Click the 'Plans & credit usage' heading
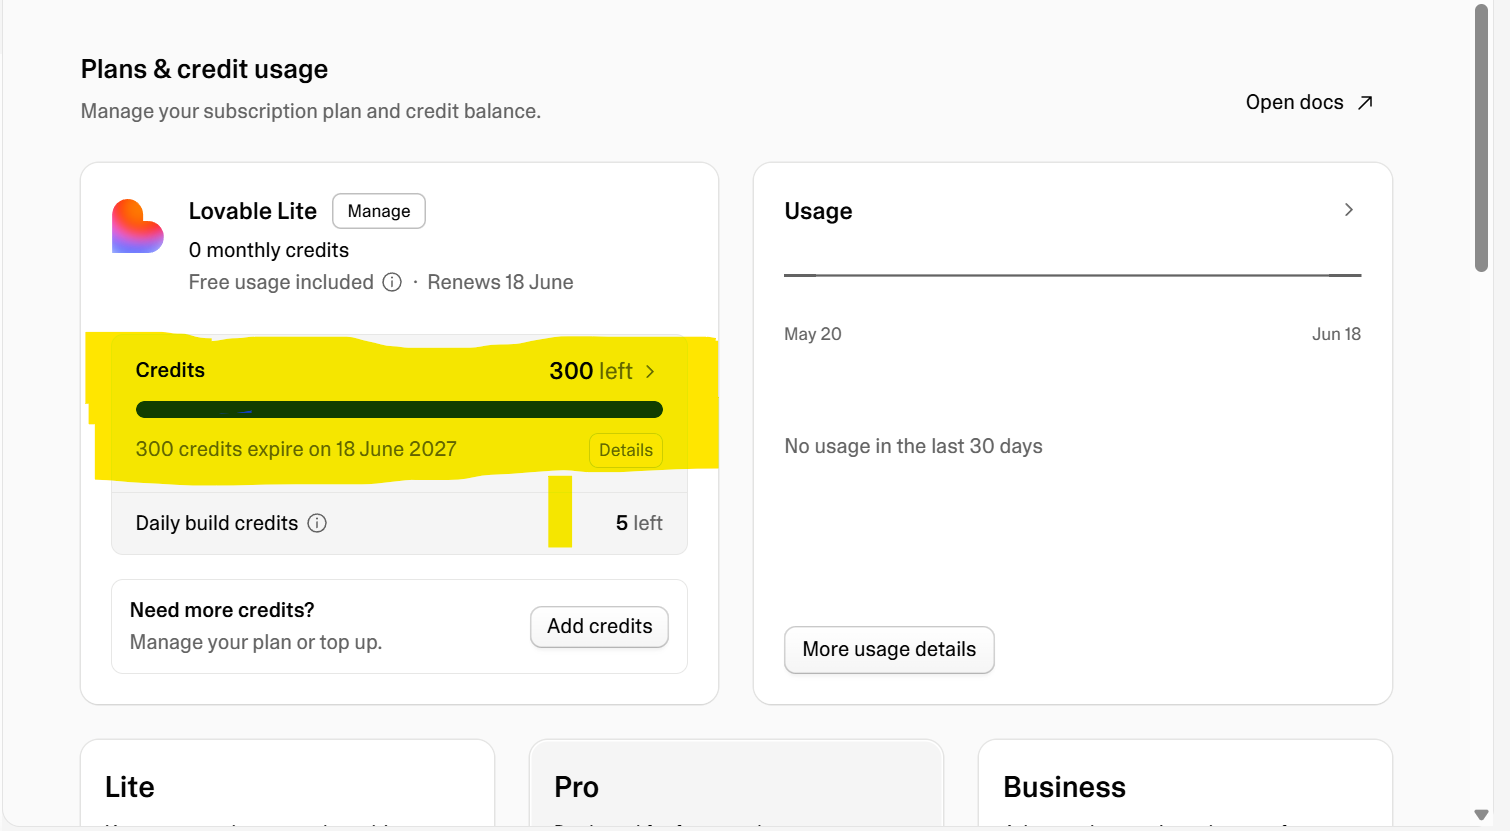Image resolution: width=1510 pixels, height=831 pixels. [x=204, y=69]
